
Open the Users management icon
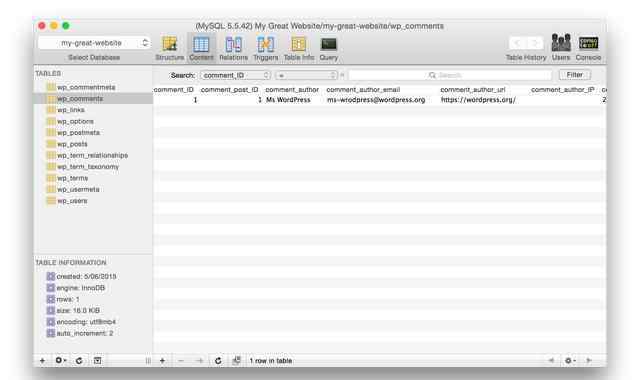(x=561, y=47)
